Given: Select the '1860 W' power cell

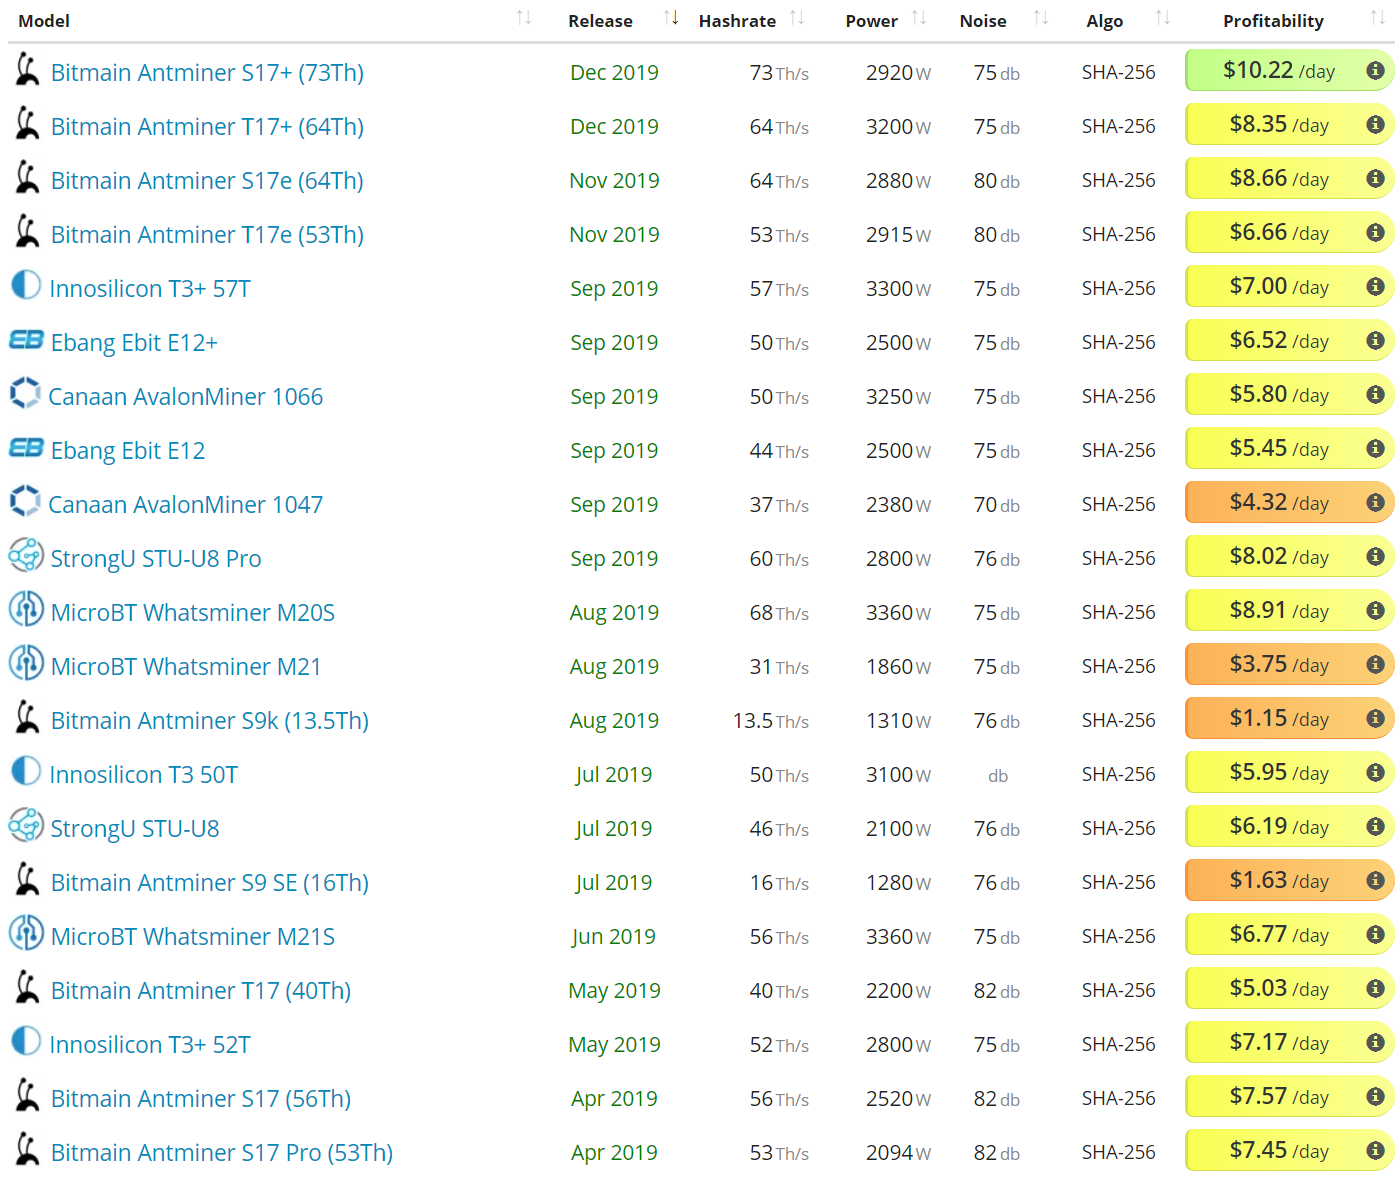Looking at the screenshot, I should 898,667.
